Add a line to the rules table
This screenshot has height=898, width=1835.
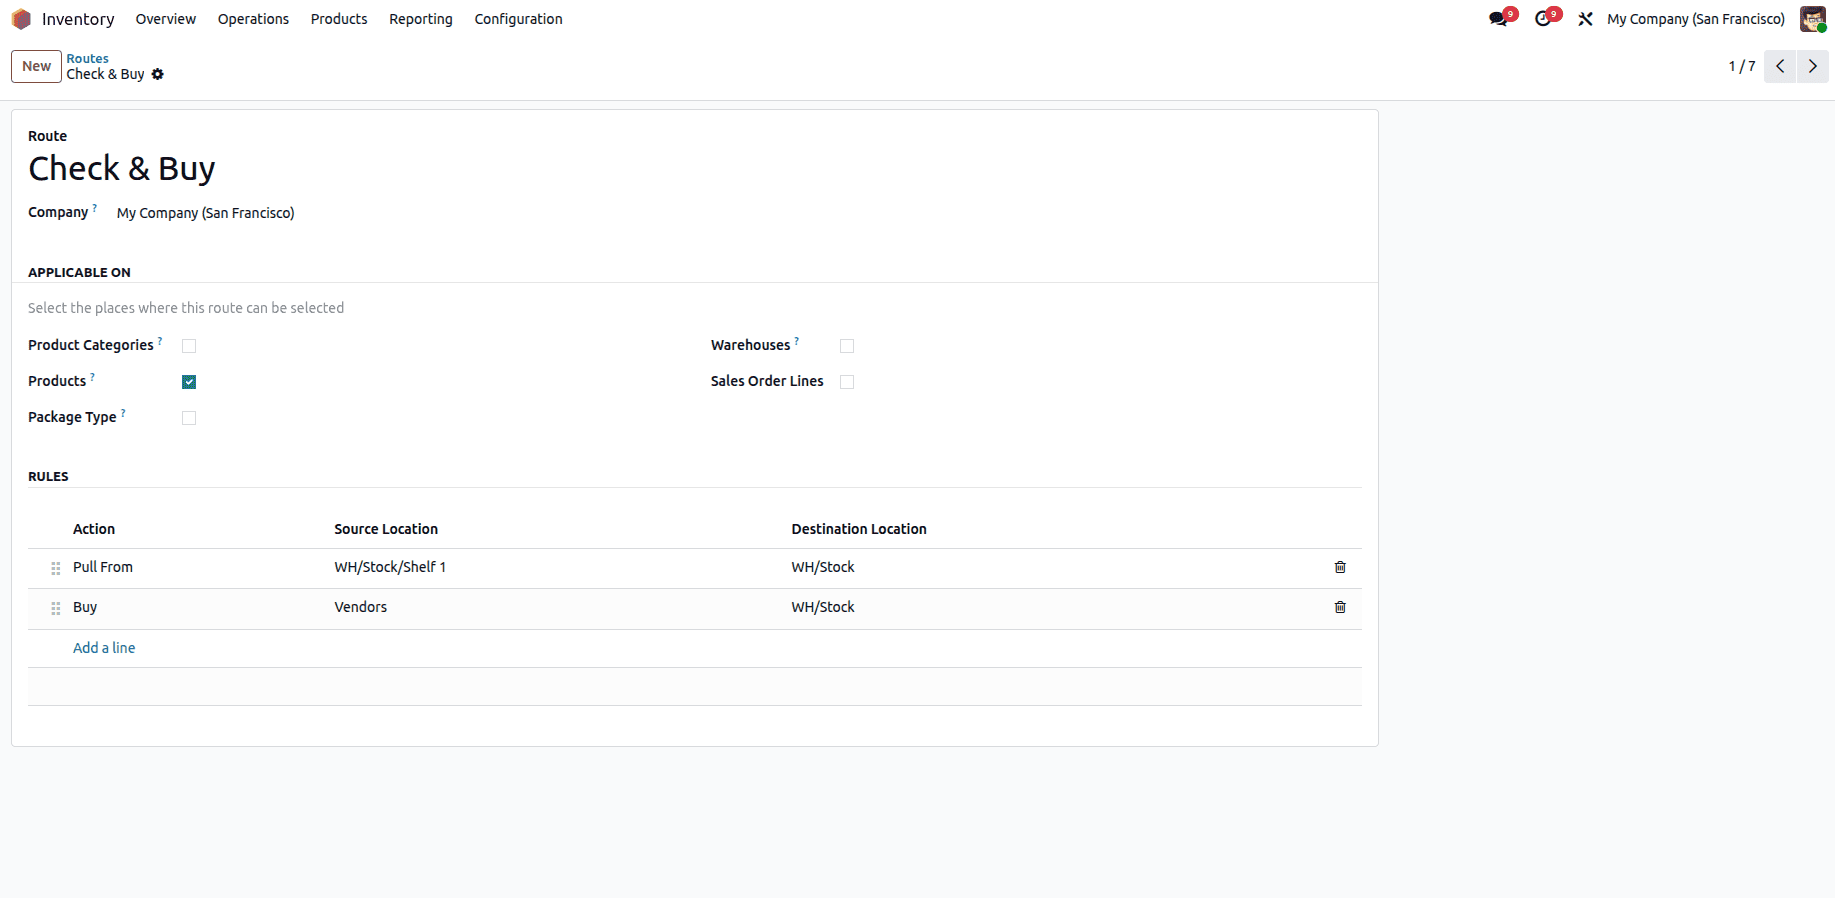[104, 648]
